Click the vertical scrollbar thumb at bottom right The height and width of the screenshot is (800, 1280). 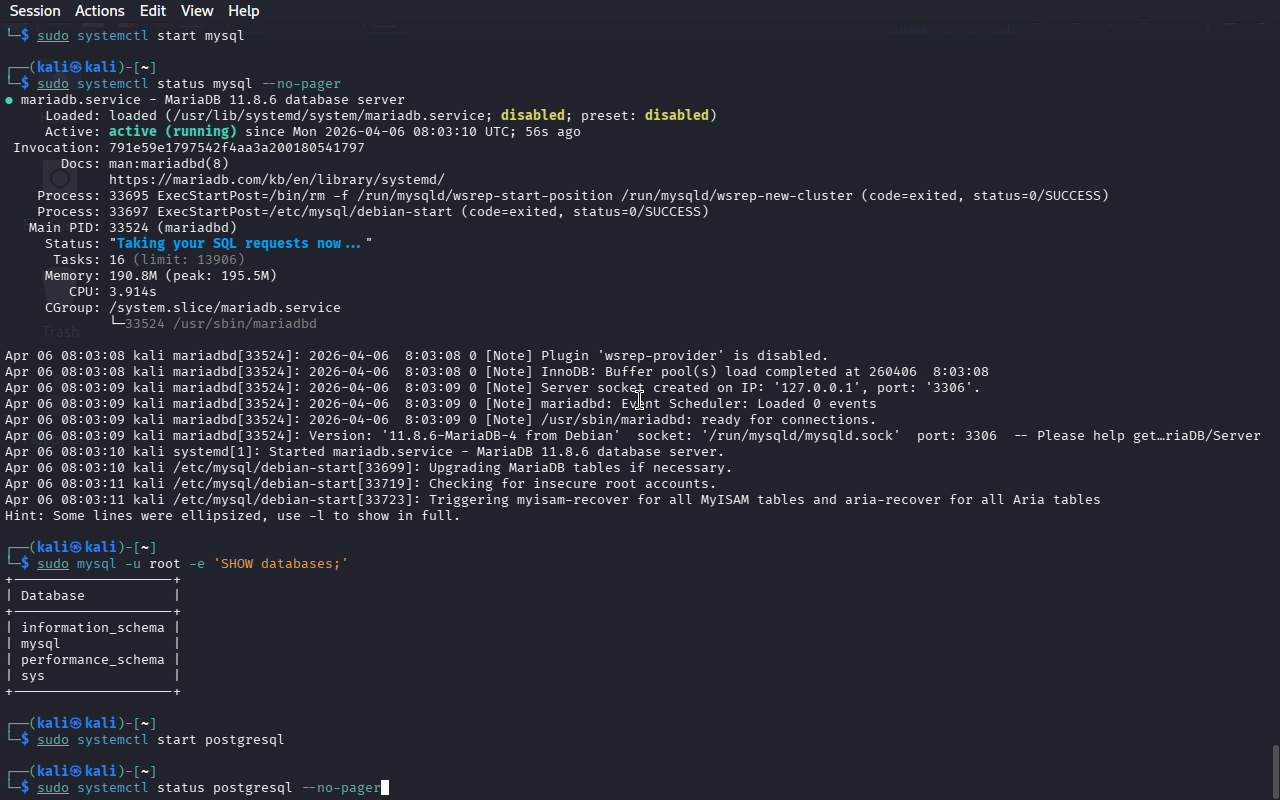coord(1274,770)
